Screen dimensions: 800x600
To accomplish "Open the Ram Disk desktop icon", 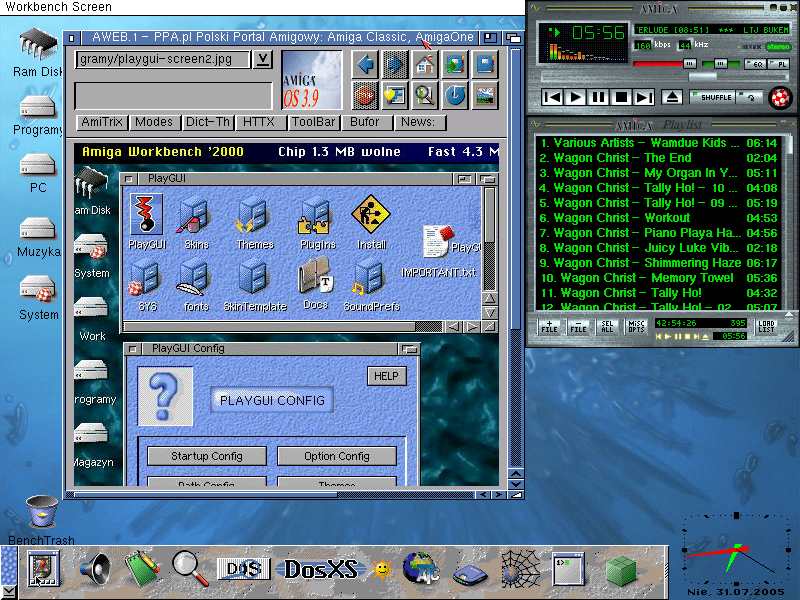I will click(x=38, y=44).
